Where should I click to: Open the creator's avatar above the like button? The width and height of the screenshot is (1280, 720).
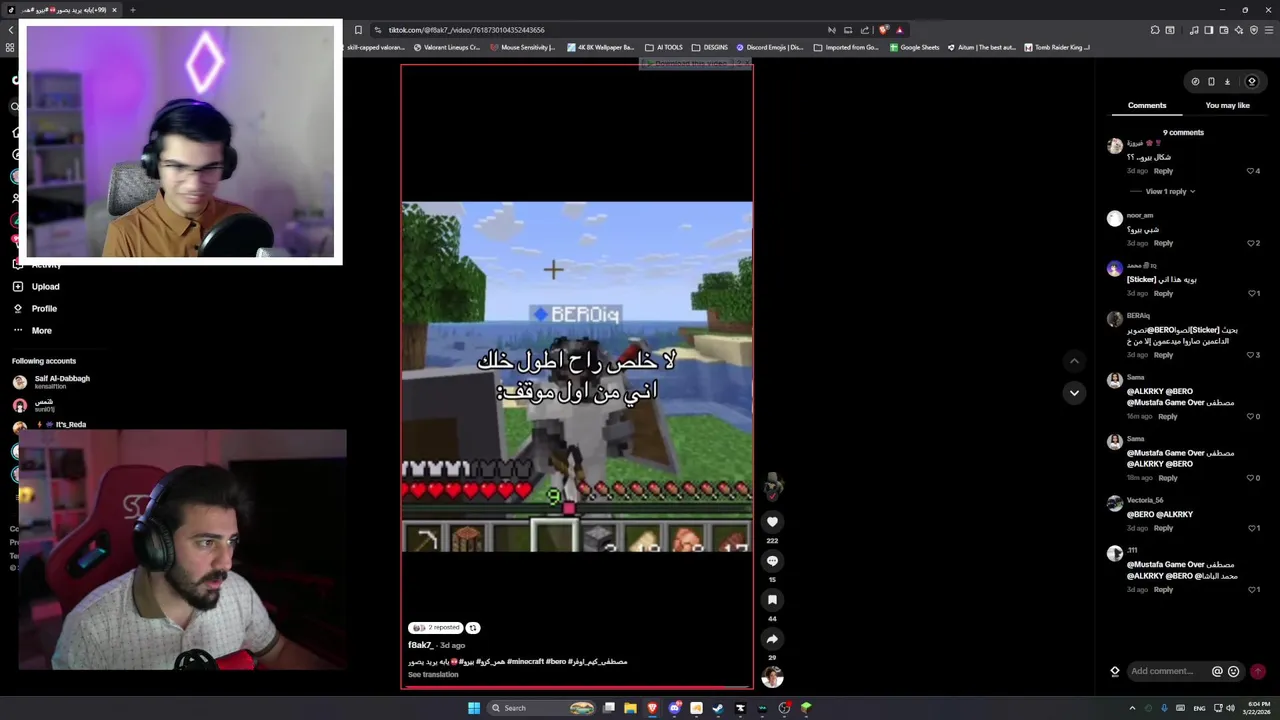pos(772,486)
